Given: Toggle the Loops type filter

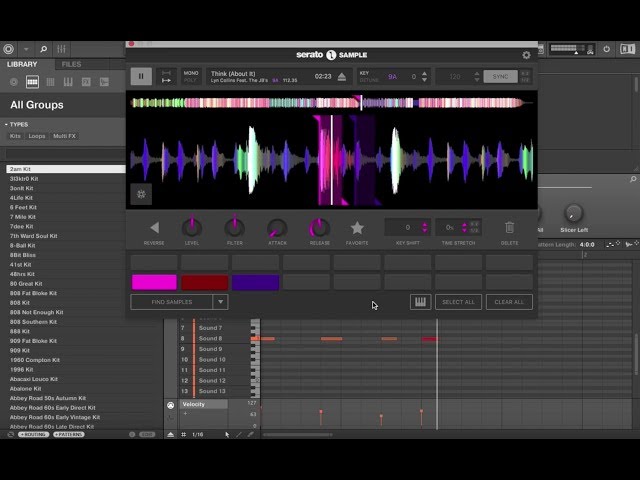Looking at the screenshot, I should [37, 136].
